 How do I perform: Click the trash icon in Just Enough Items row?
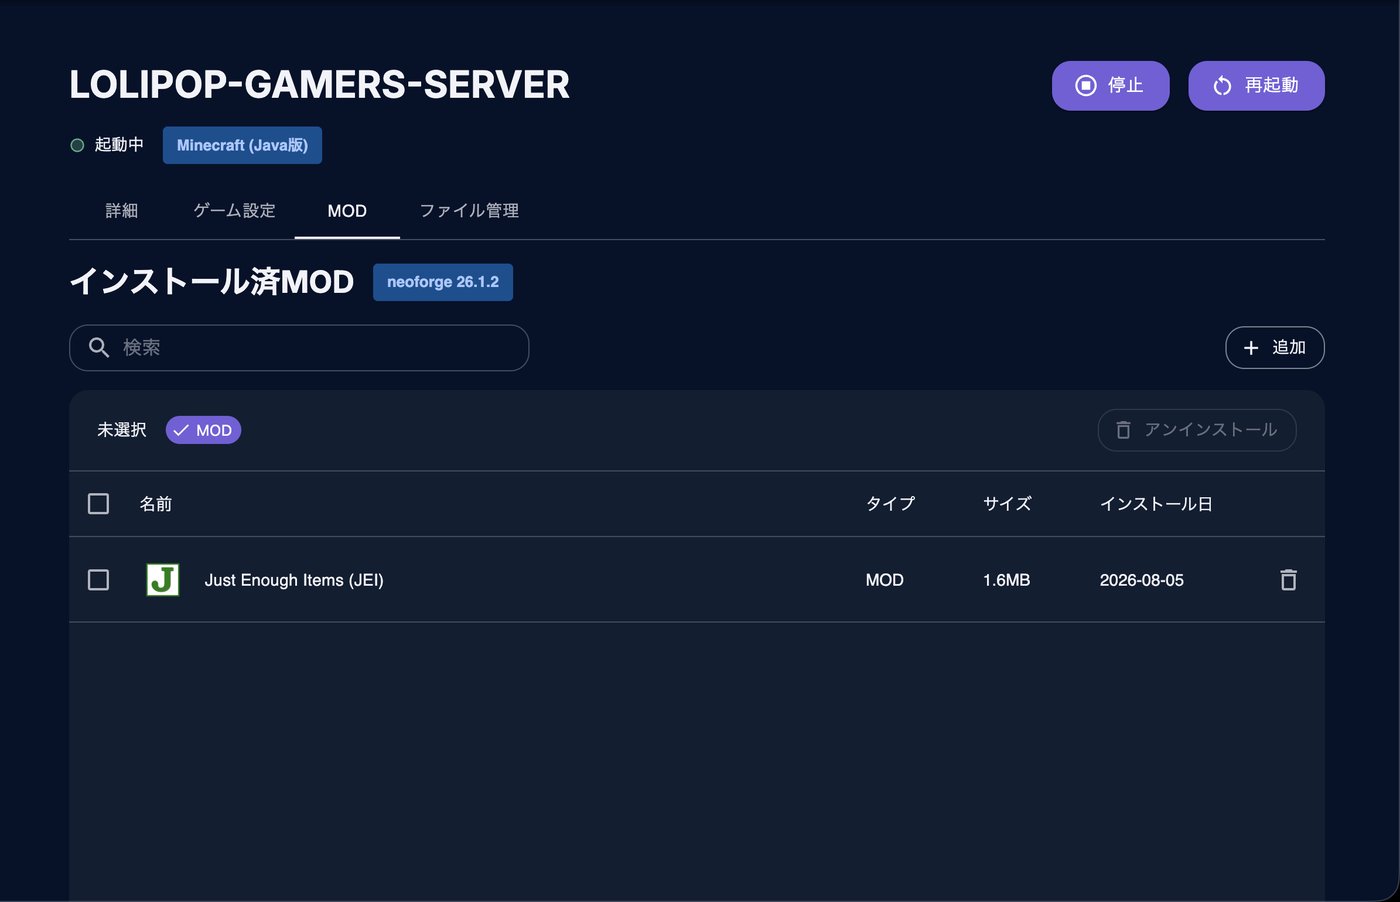point(1288,580)
